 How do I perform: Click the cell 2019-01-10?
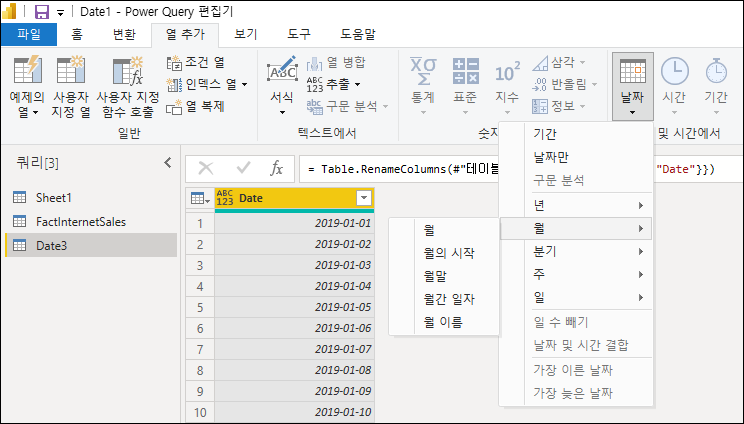pyautogui.click(x=295, y=412)
